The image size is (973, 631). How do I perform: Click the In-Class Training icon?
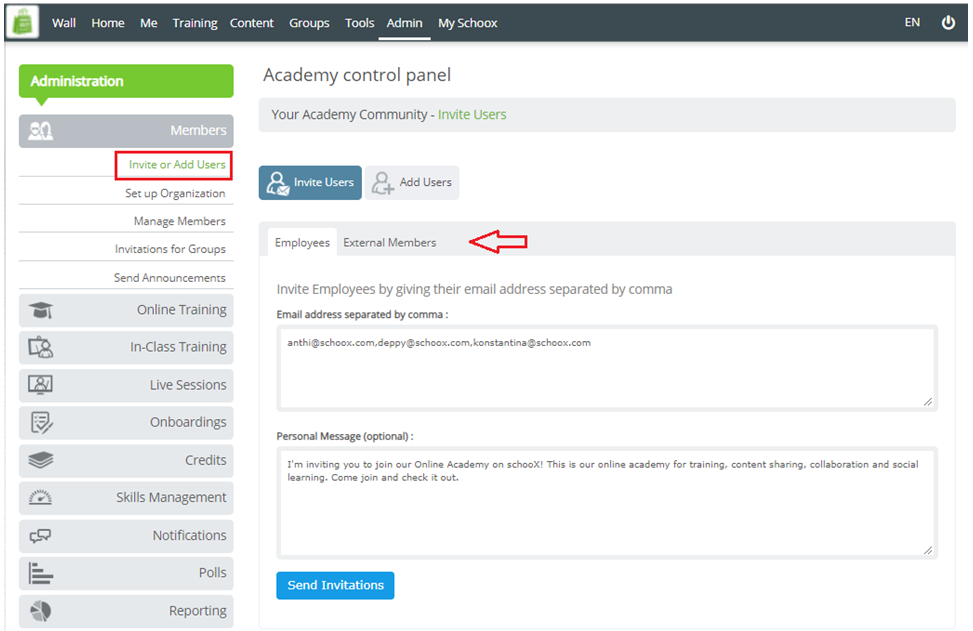coord(40,347)
